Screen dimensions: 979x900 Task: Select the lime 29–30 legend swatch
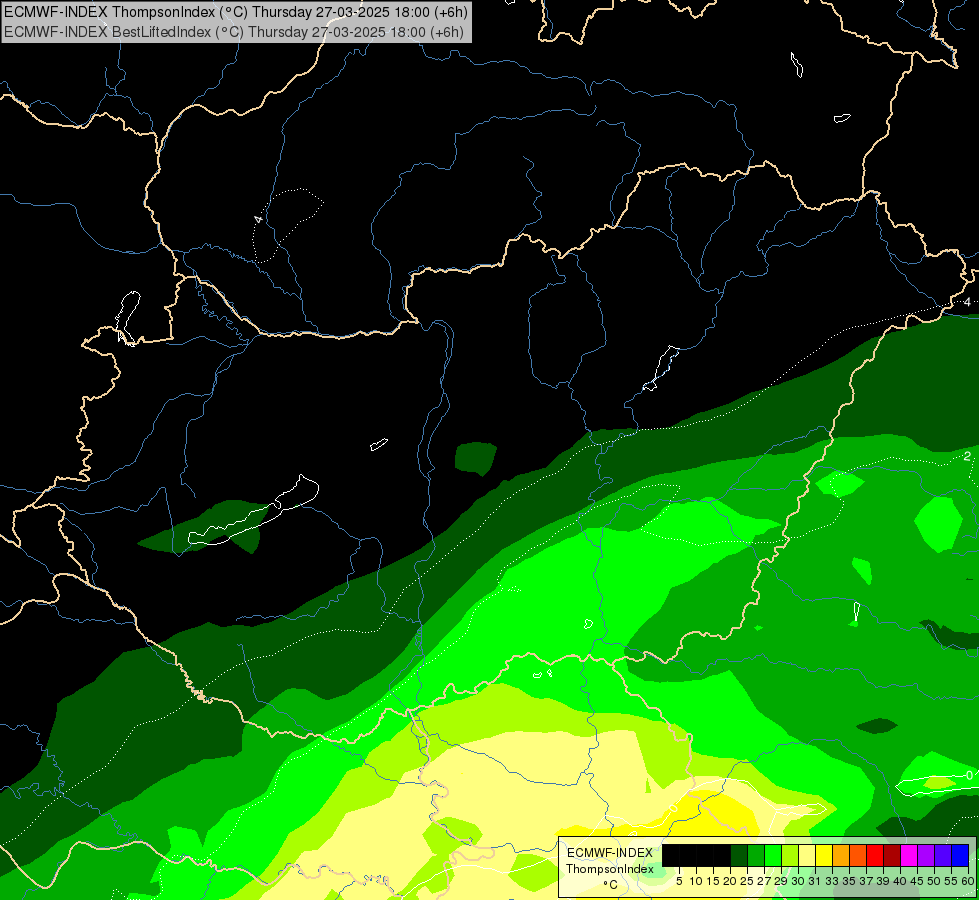(x=790, y=855)
